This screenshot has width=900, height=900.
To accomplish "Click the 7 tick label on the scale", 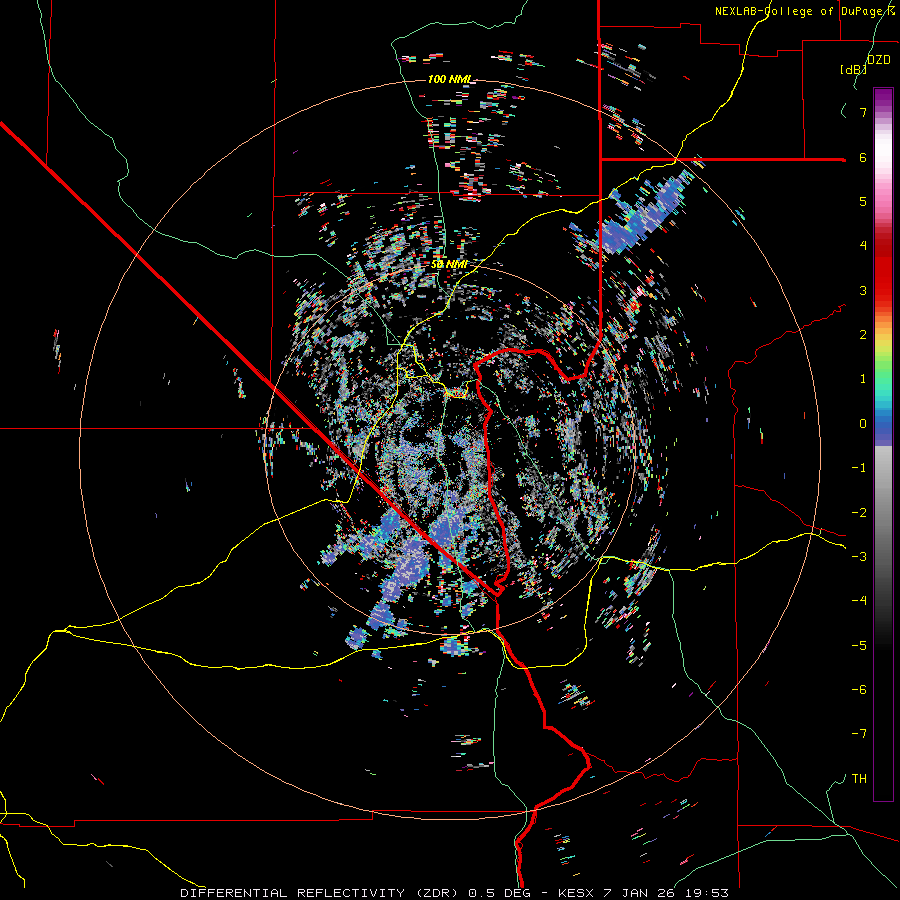I will tap(863, 112).
